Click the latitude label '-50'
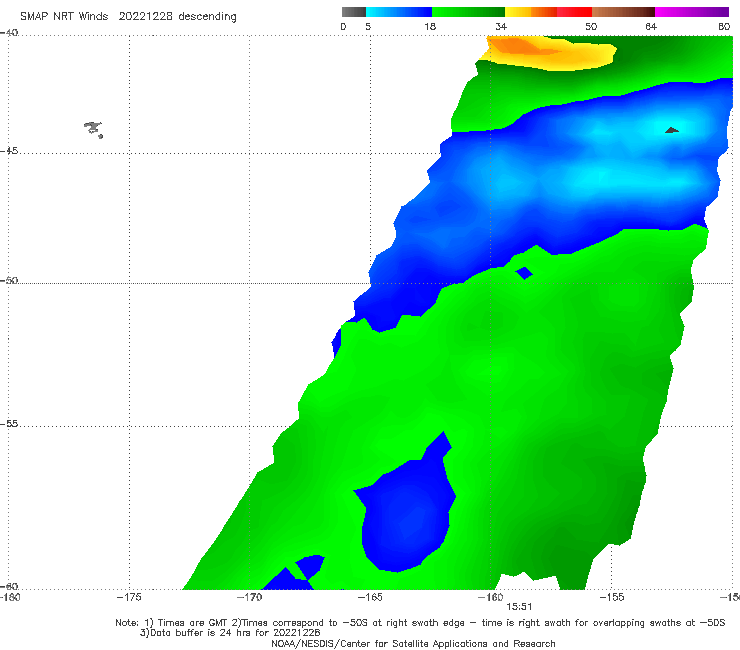Image resolution: width=740 pixels, height=650 pixels. click(x=9, y=281)
